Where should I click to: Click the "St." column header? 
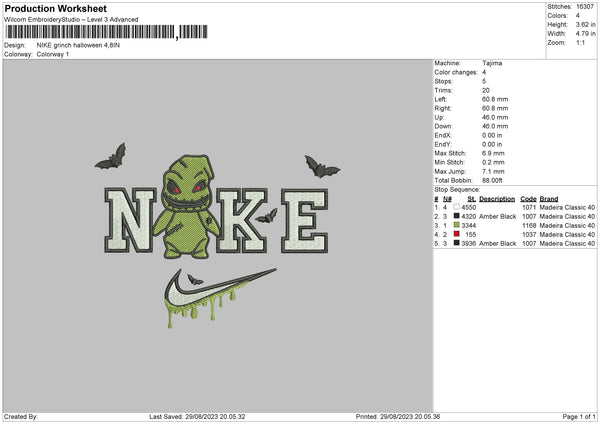tap(471, 199)
